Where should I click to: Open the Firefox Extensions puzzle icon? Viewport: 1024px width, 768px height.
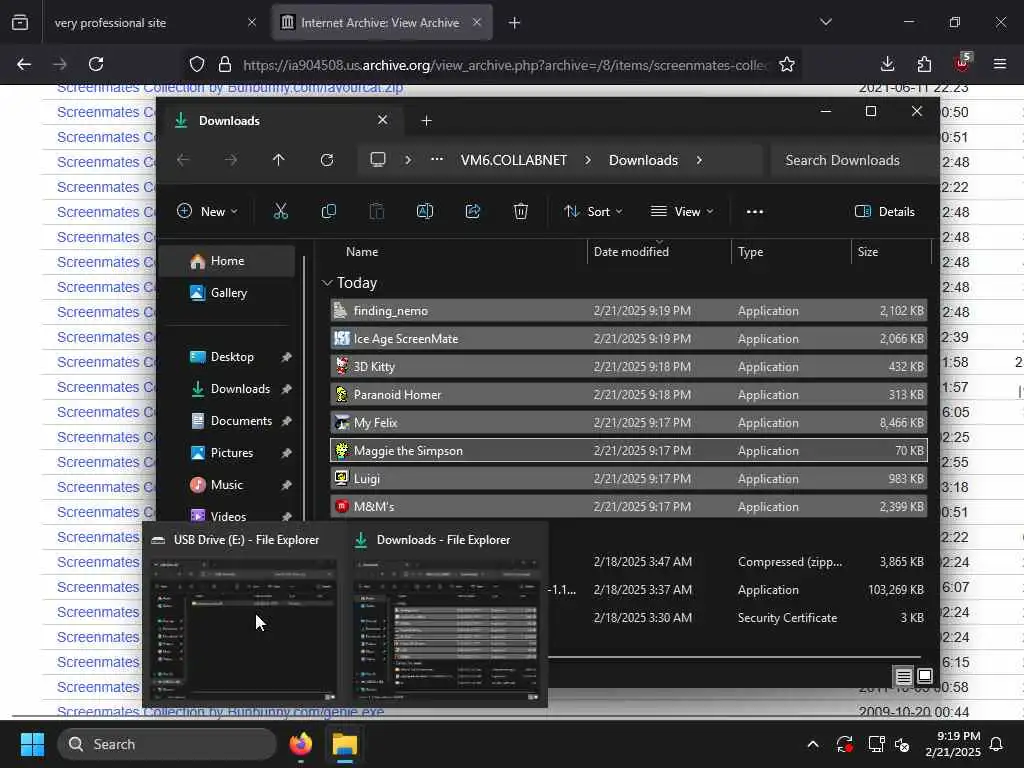click(x=925, y=64)
